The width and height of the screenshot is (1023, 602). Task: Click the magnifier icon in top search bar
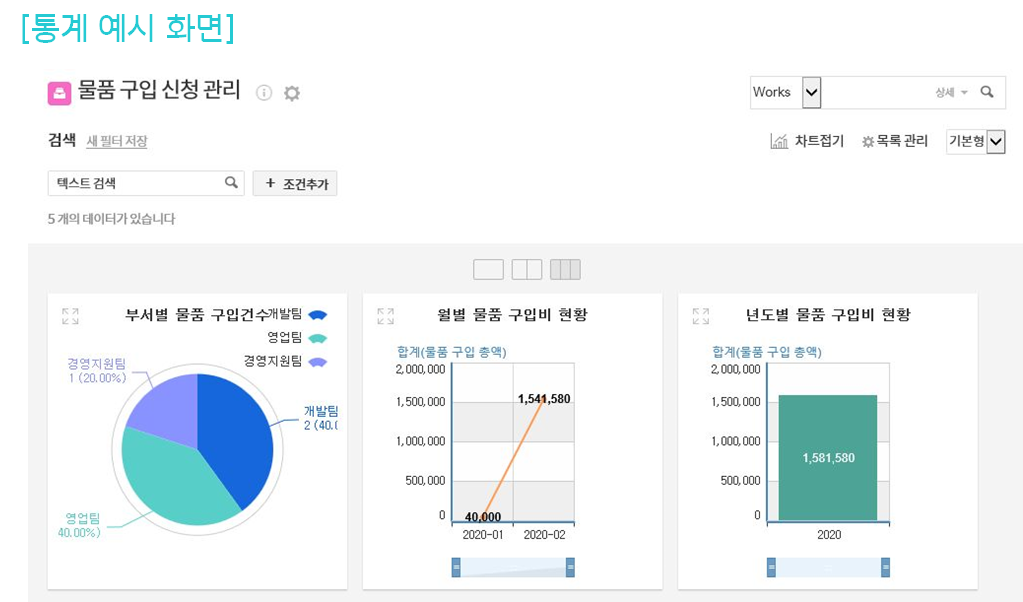click(x=987, y=92)
